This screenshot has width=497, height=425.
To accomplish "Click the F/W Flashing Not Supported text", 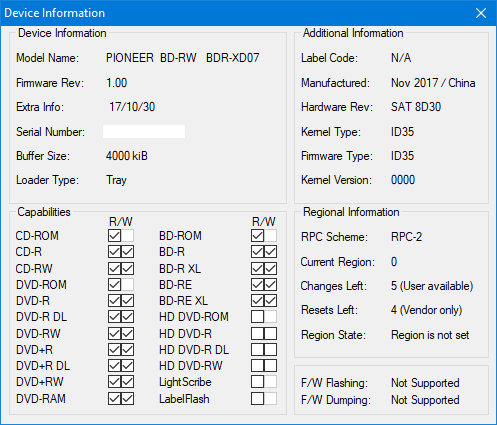I will [x=425, y=383].
